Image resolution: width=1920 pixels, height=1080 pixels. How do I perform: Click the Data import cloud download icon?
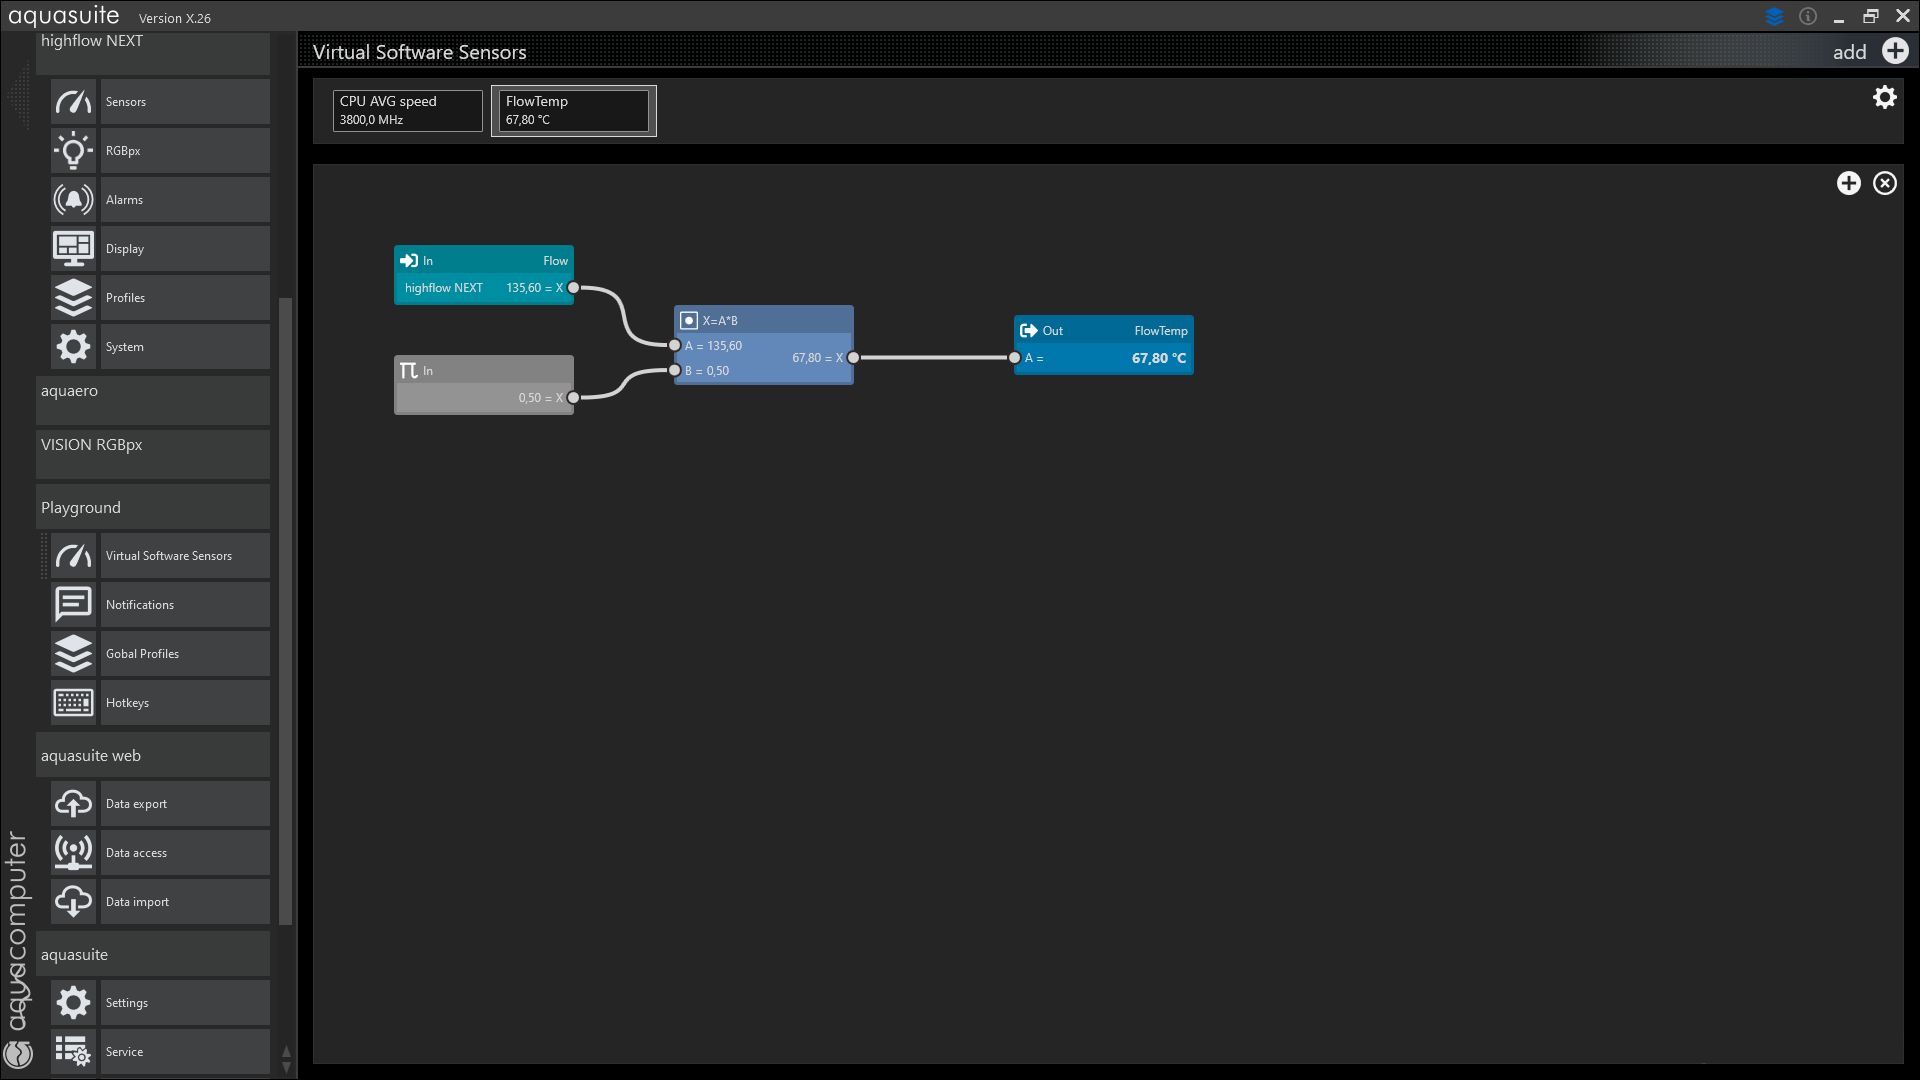tap(73, 902)
